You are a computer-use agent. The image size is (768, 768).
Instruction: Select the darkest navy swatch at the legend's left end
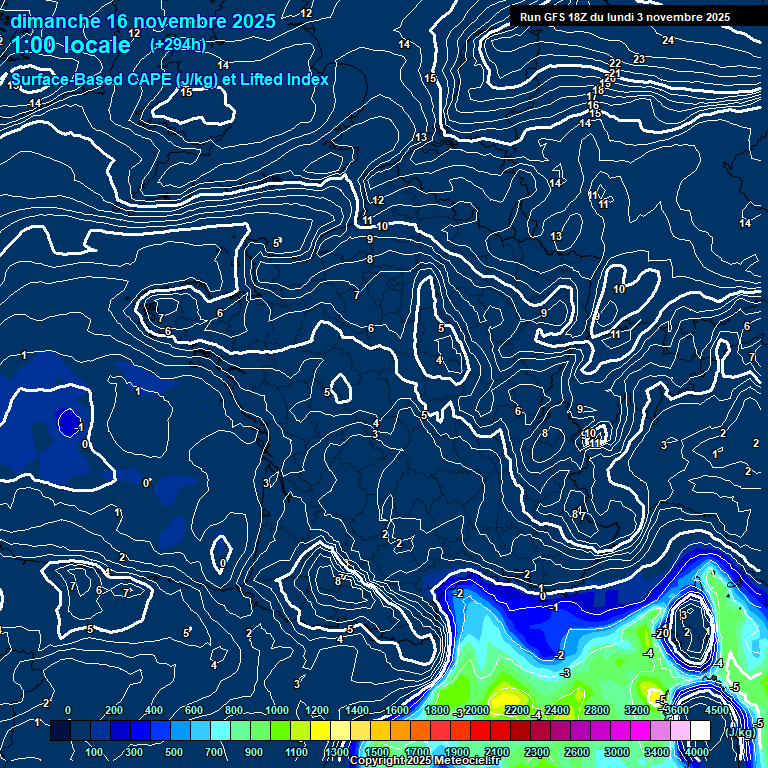click(x=60, y=730)
